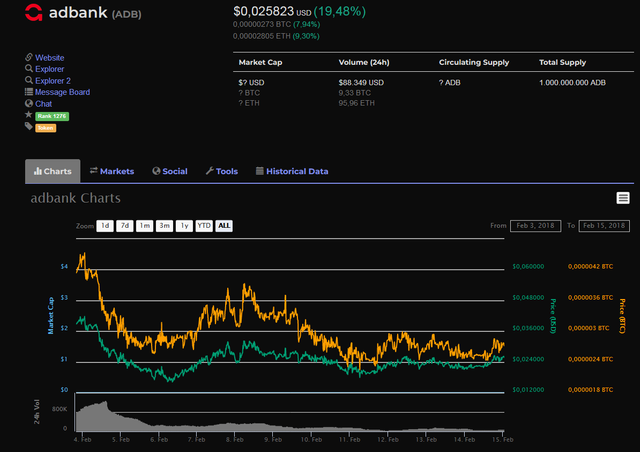Click the 0,00000273 BTC price line
This screenshot has width=640, height=452.
[276, 24]
